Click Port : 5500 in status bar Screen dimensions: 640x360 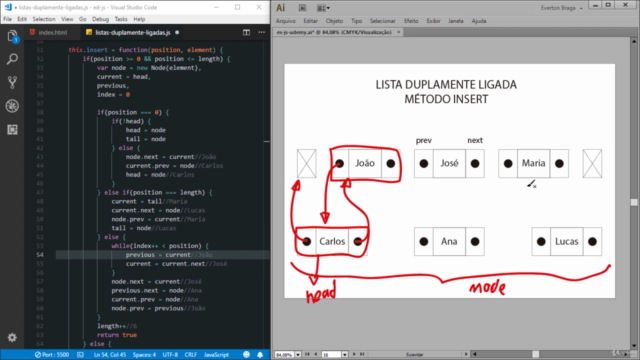52,355
